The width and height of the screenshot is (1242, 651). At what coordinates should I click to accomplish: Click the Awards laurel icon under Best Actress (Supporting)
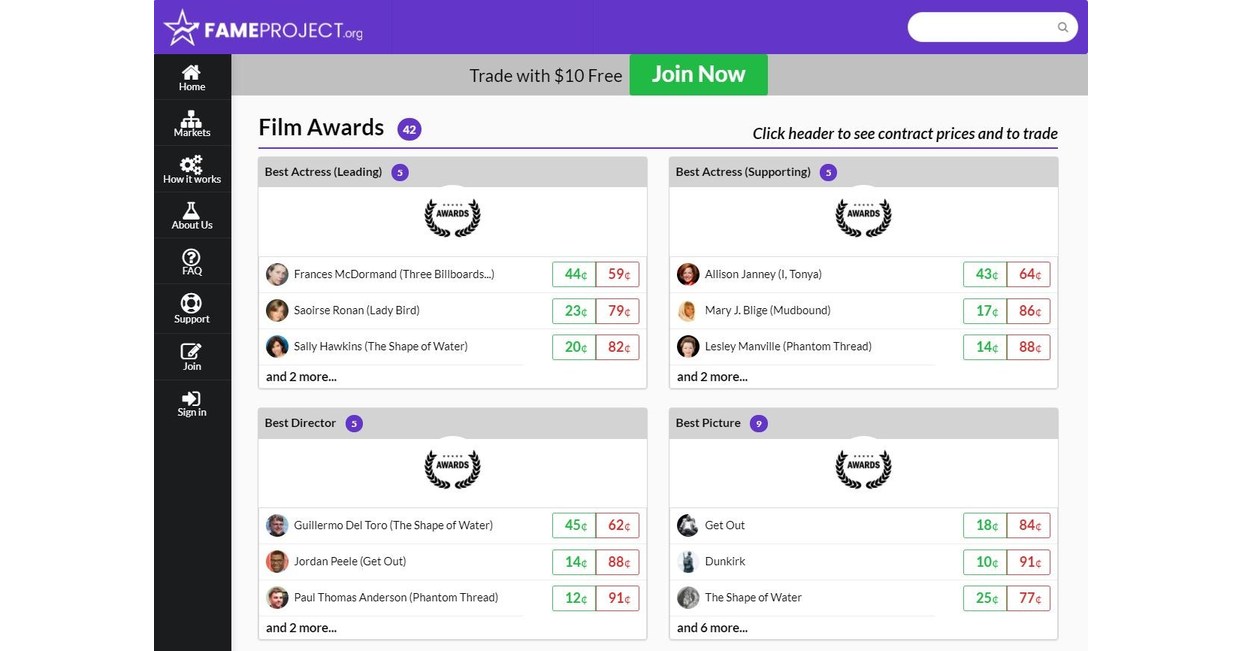(x=863, y=215)
